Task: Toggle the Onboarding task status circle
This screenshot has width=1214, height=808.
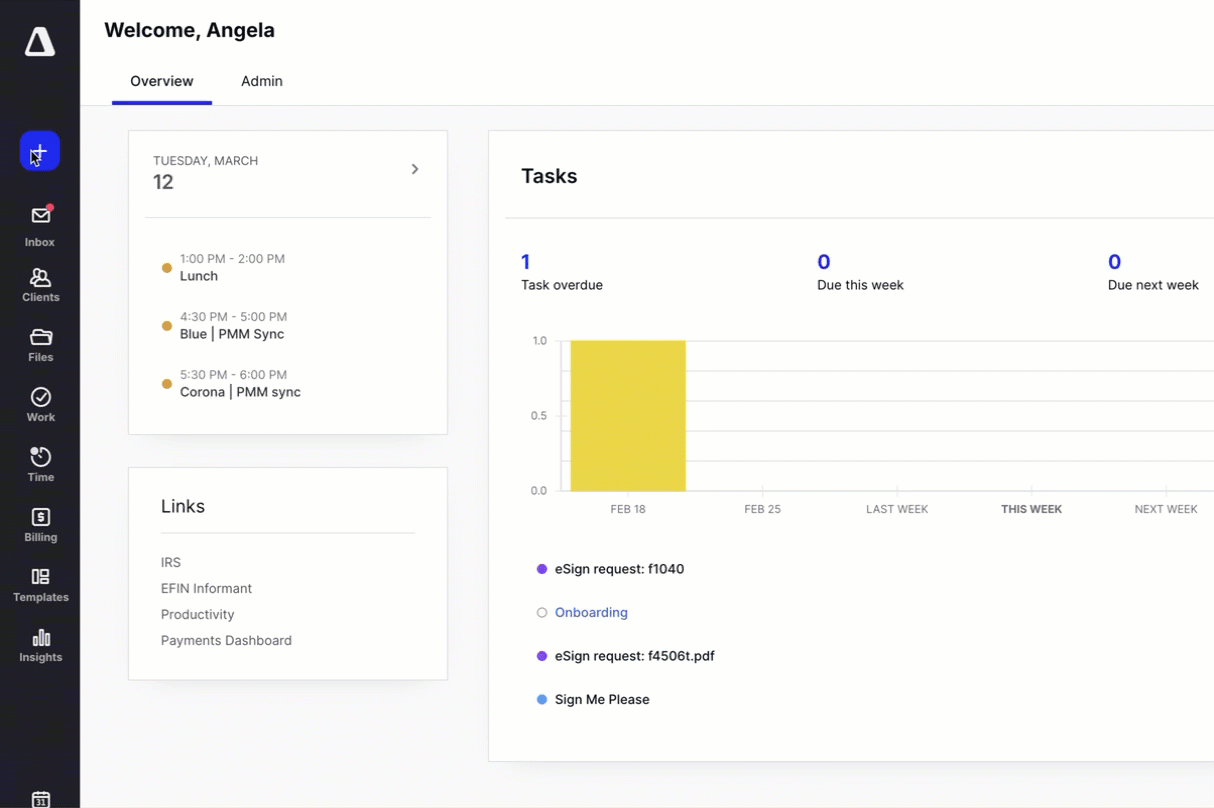Action: [x=542, y=613]
